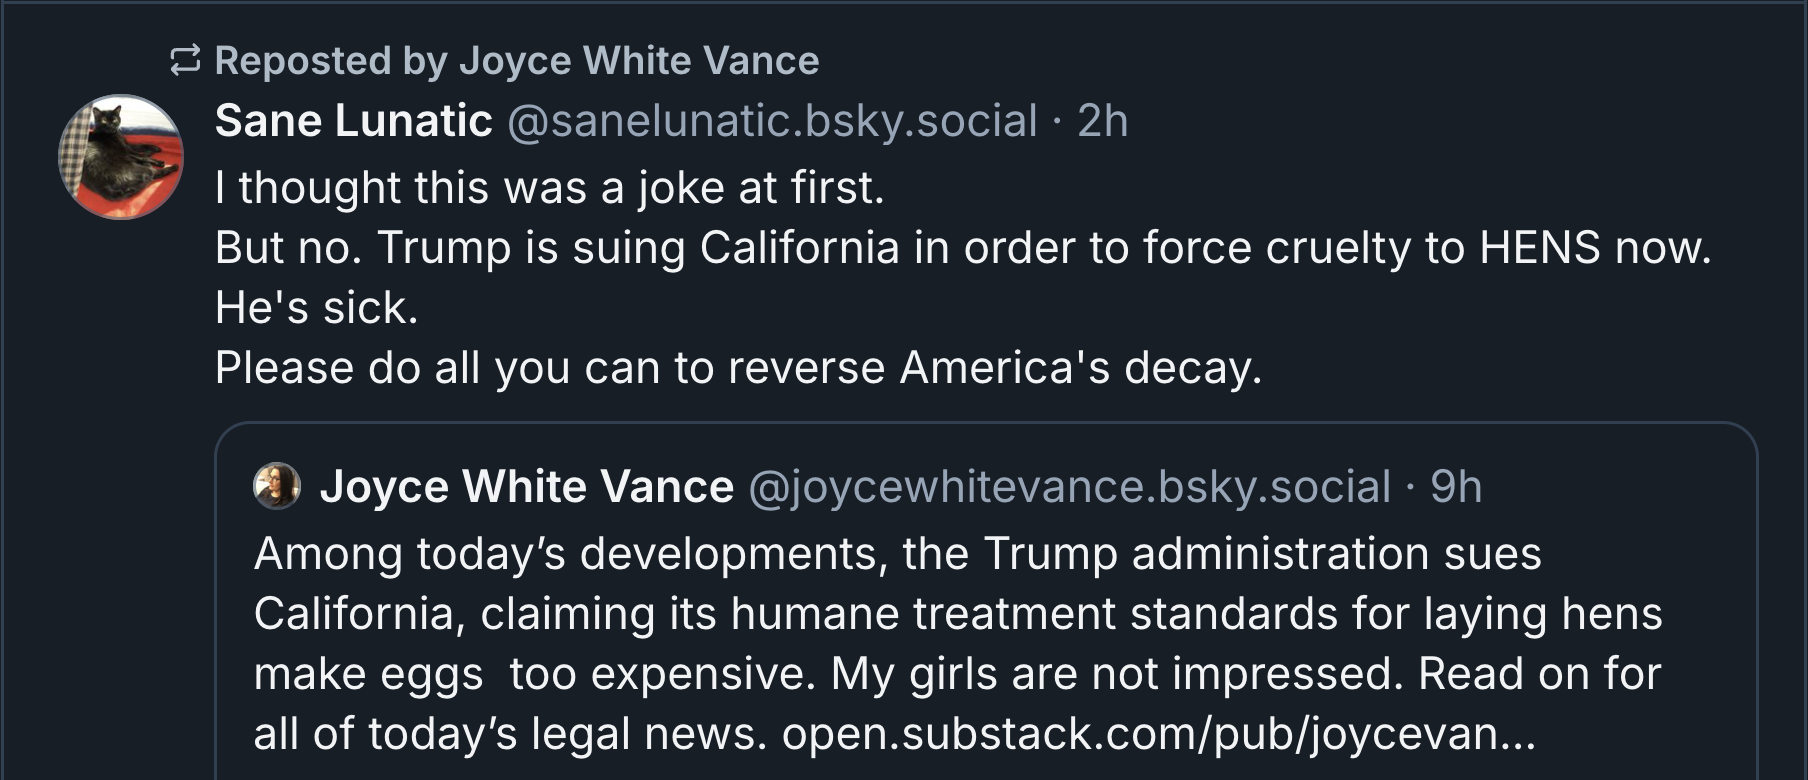The image size is (1808, 780).
Task: Click Sane Lunatic's cat profile avatar
Action: click(121, 157)
